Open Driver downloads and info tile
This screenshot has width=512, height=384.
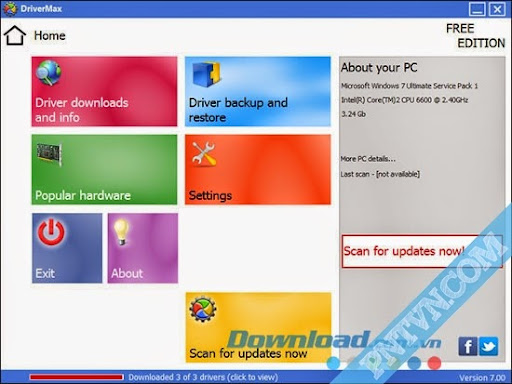click(x=104, y=91)
